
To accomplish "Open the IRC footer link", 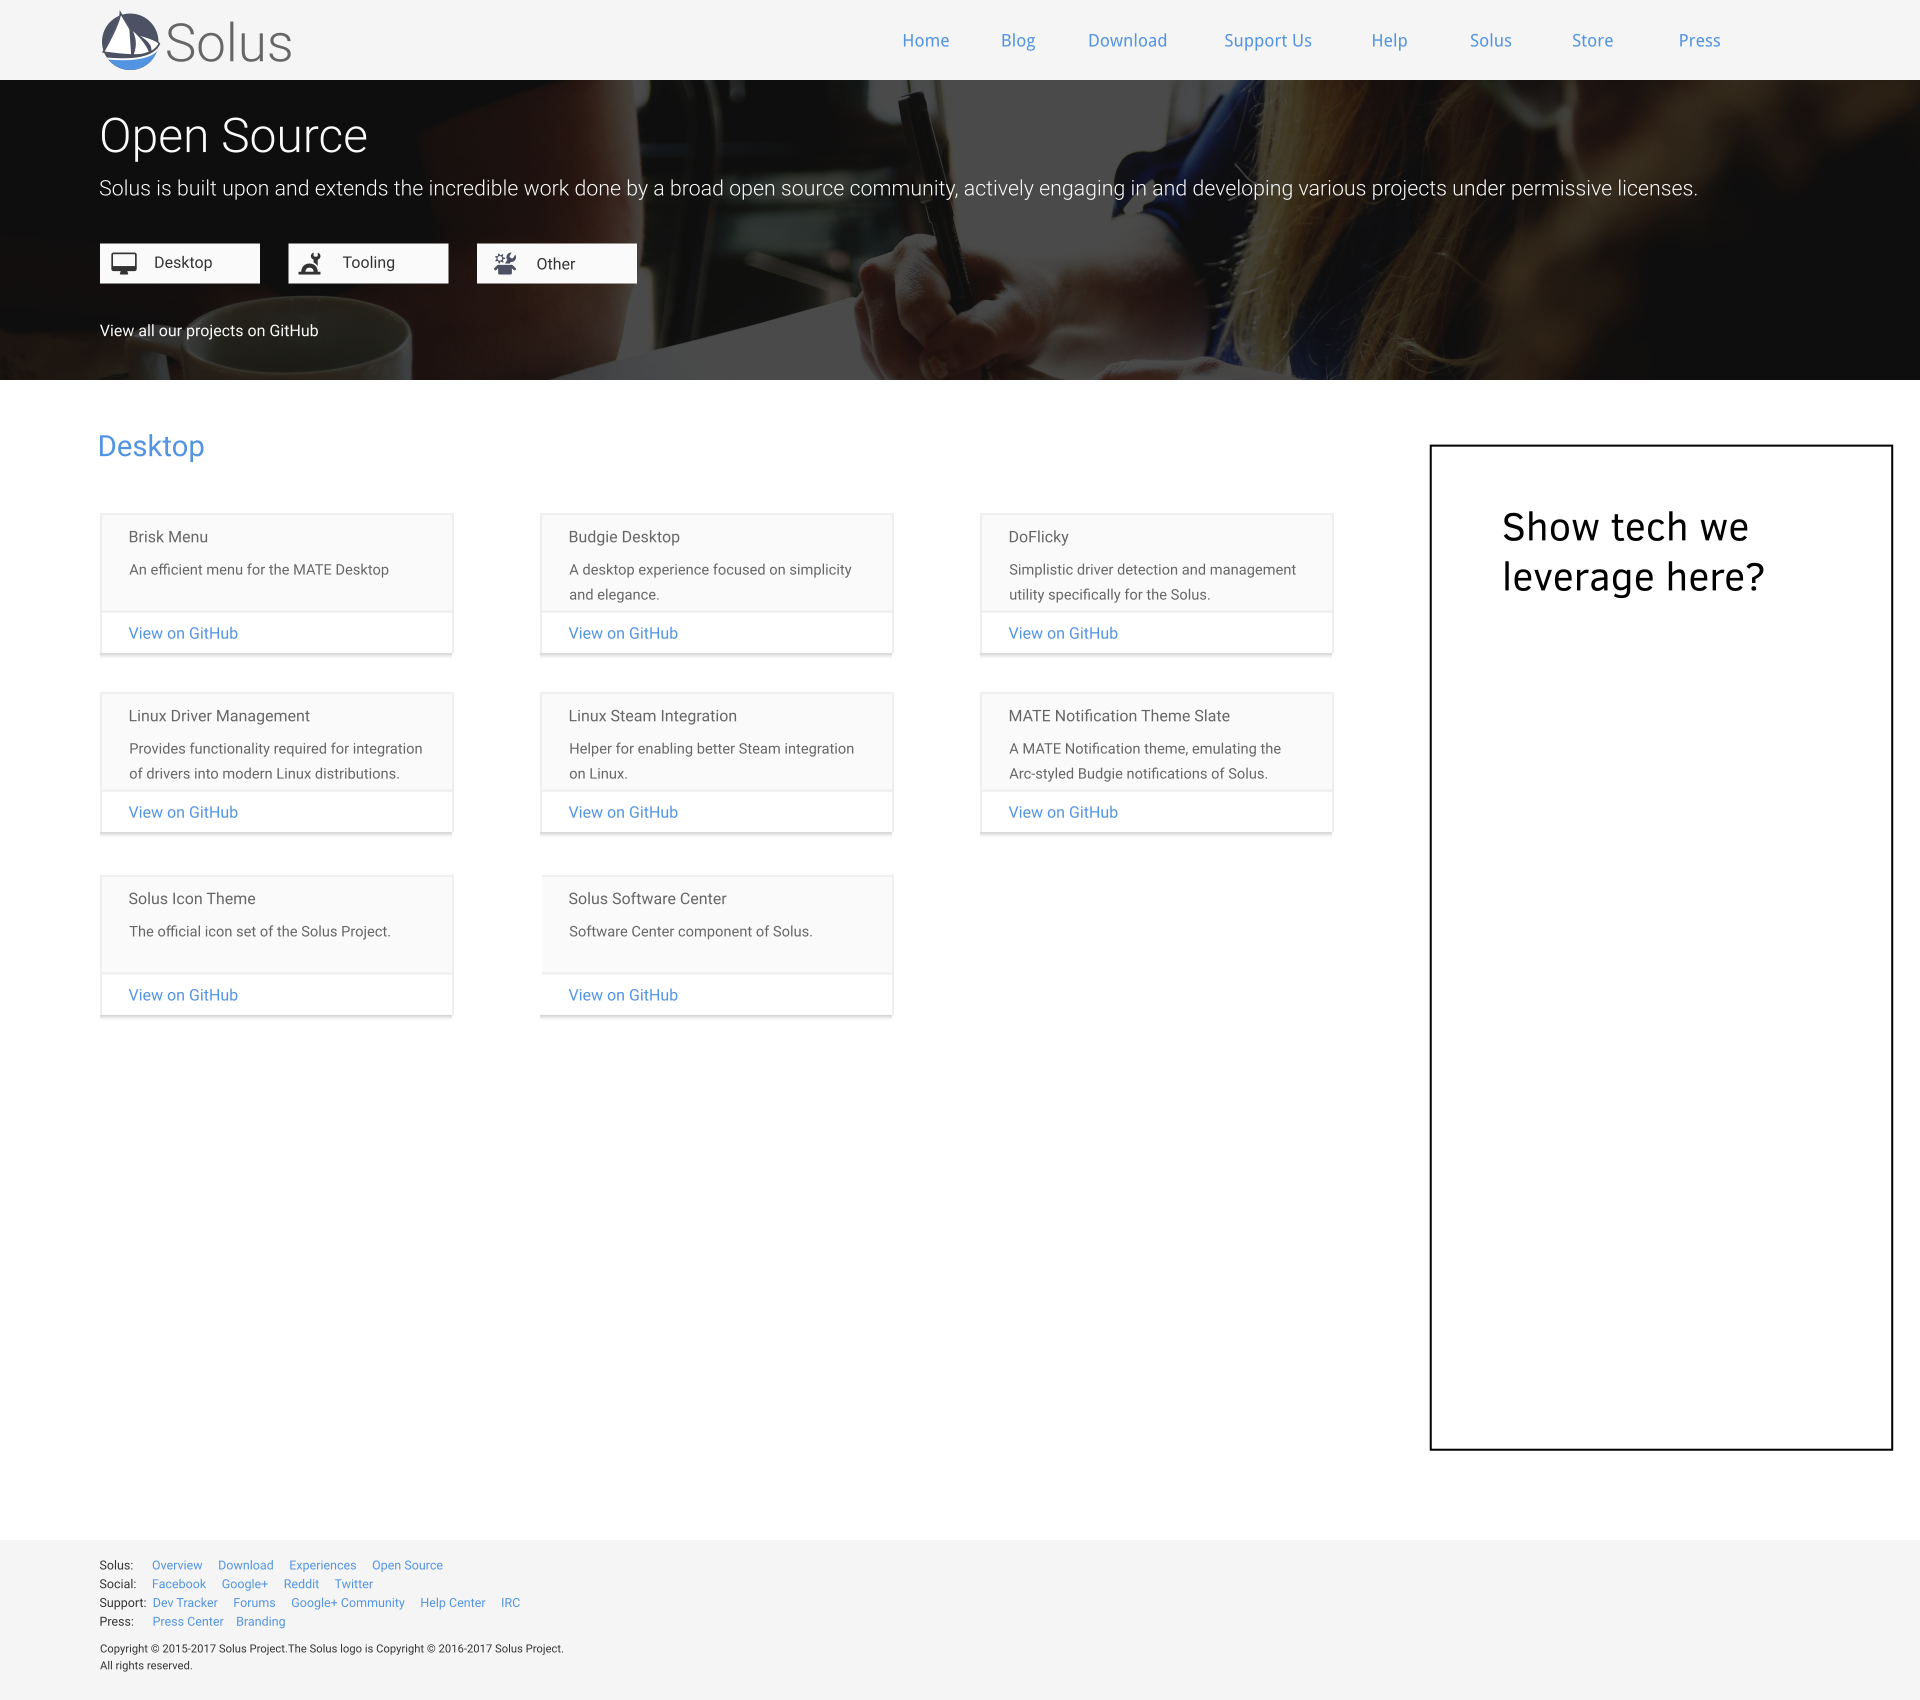I will tap(510, 1603).
